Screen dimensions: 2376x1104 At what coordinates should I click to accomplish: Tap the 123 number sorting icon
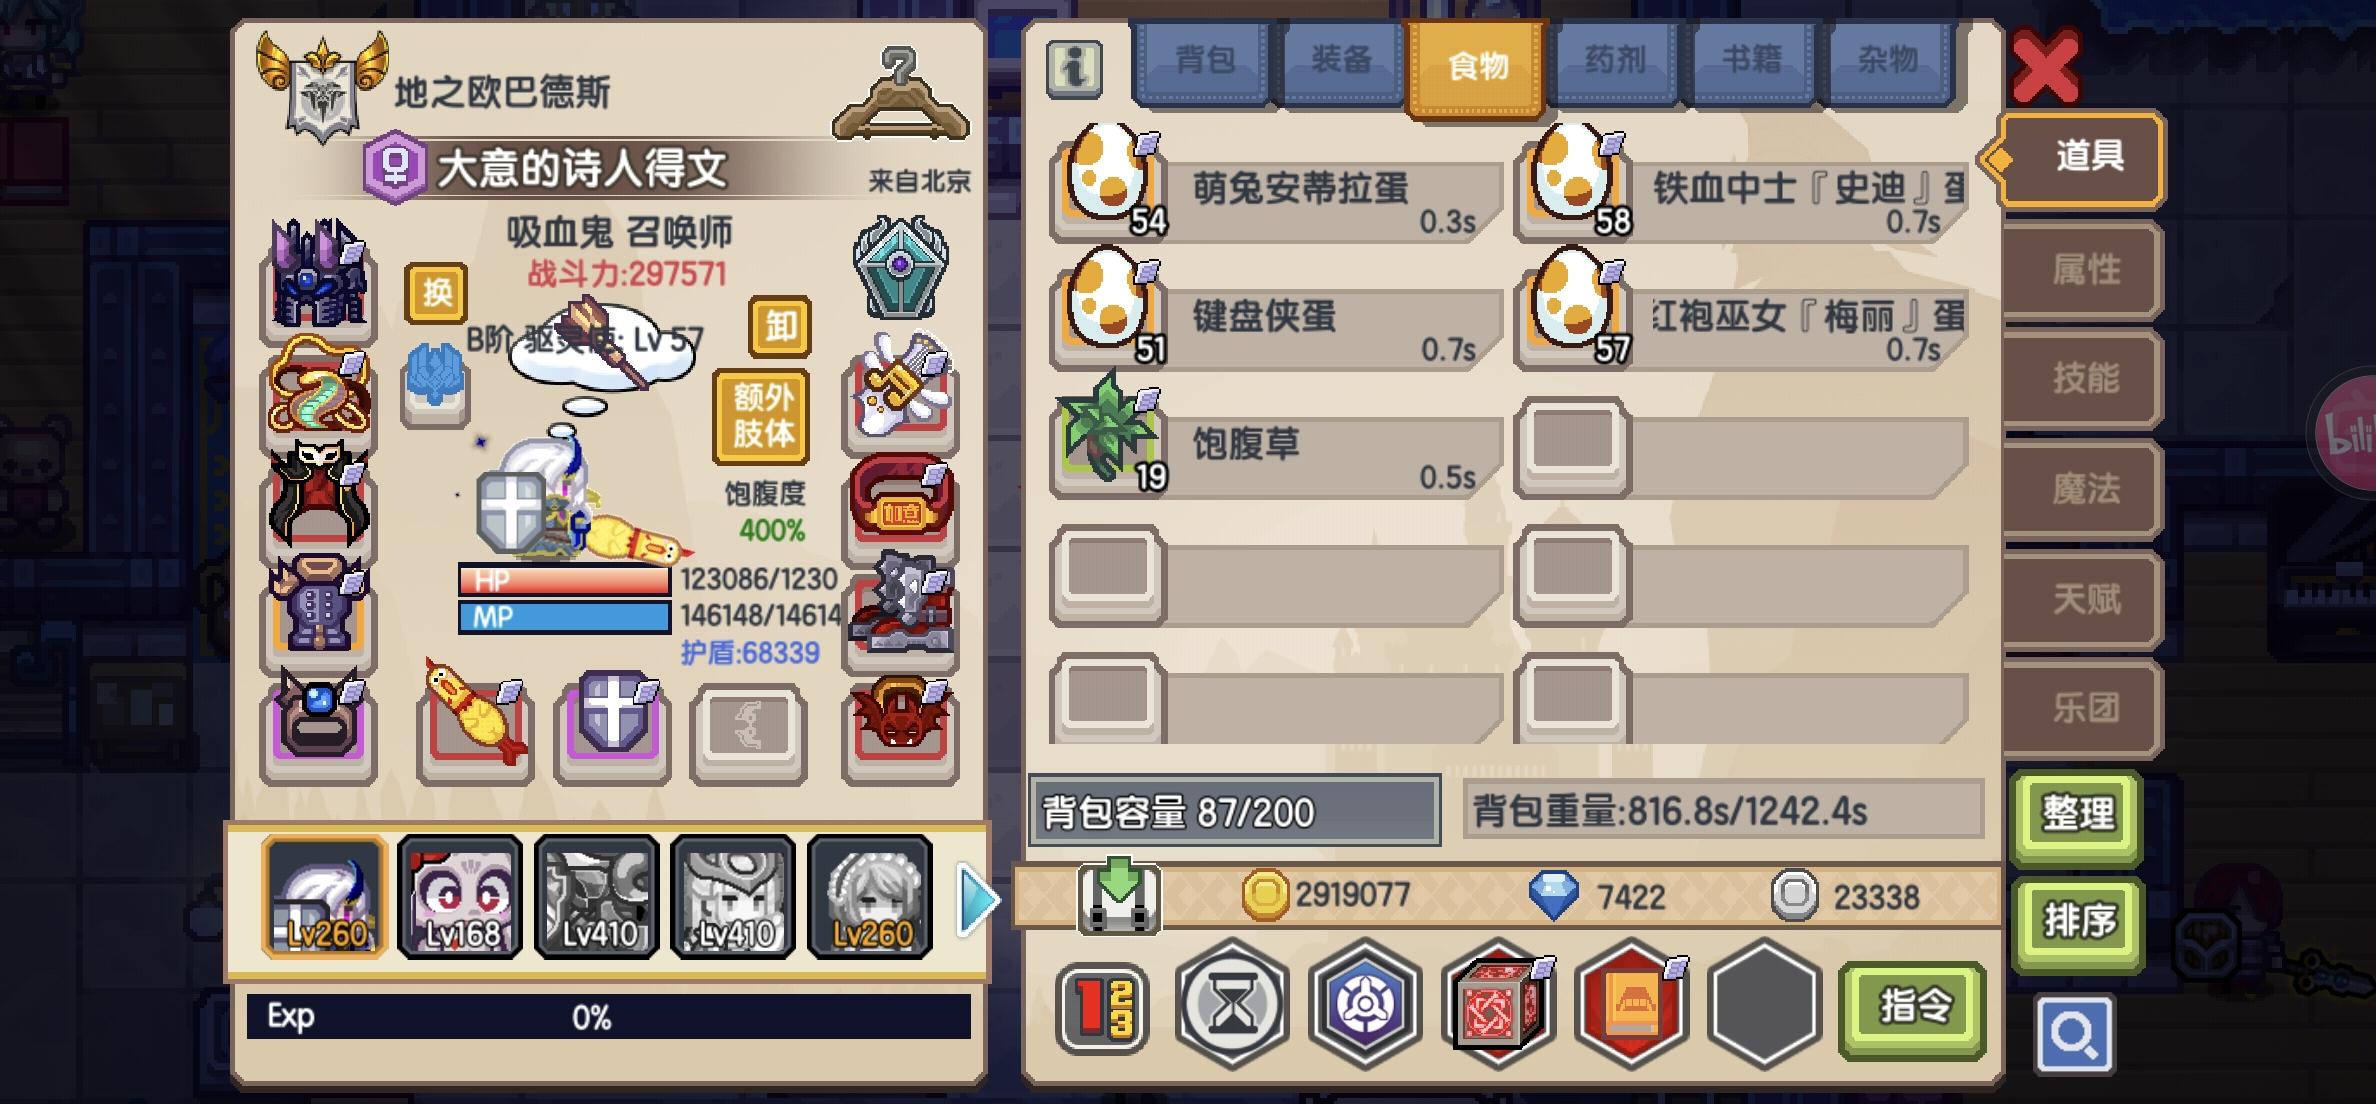[1103, 1008]
